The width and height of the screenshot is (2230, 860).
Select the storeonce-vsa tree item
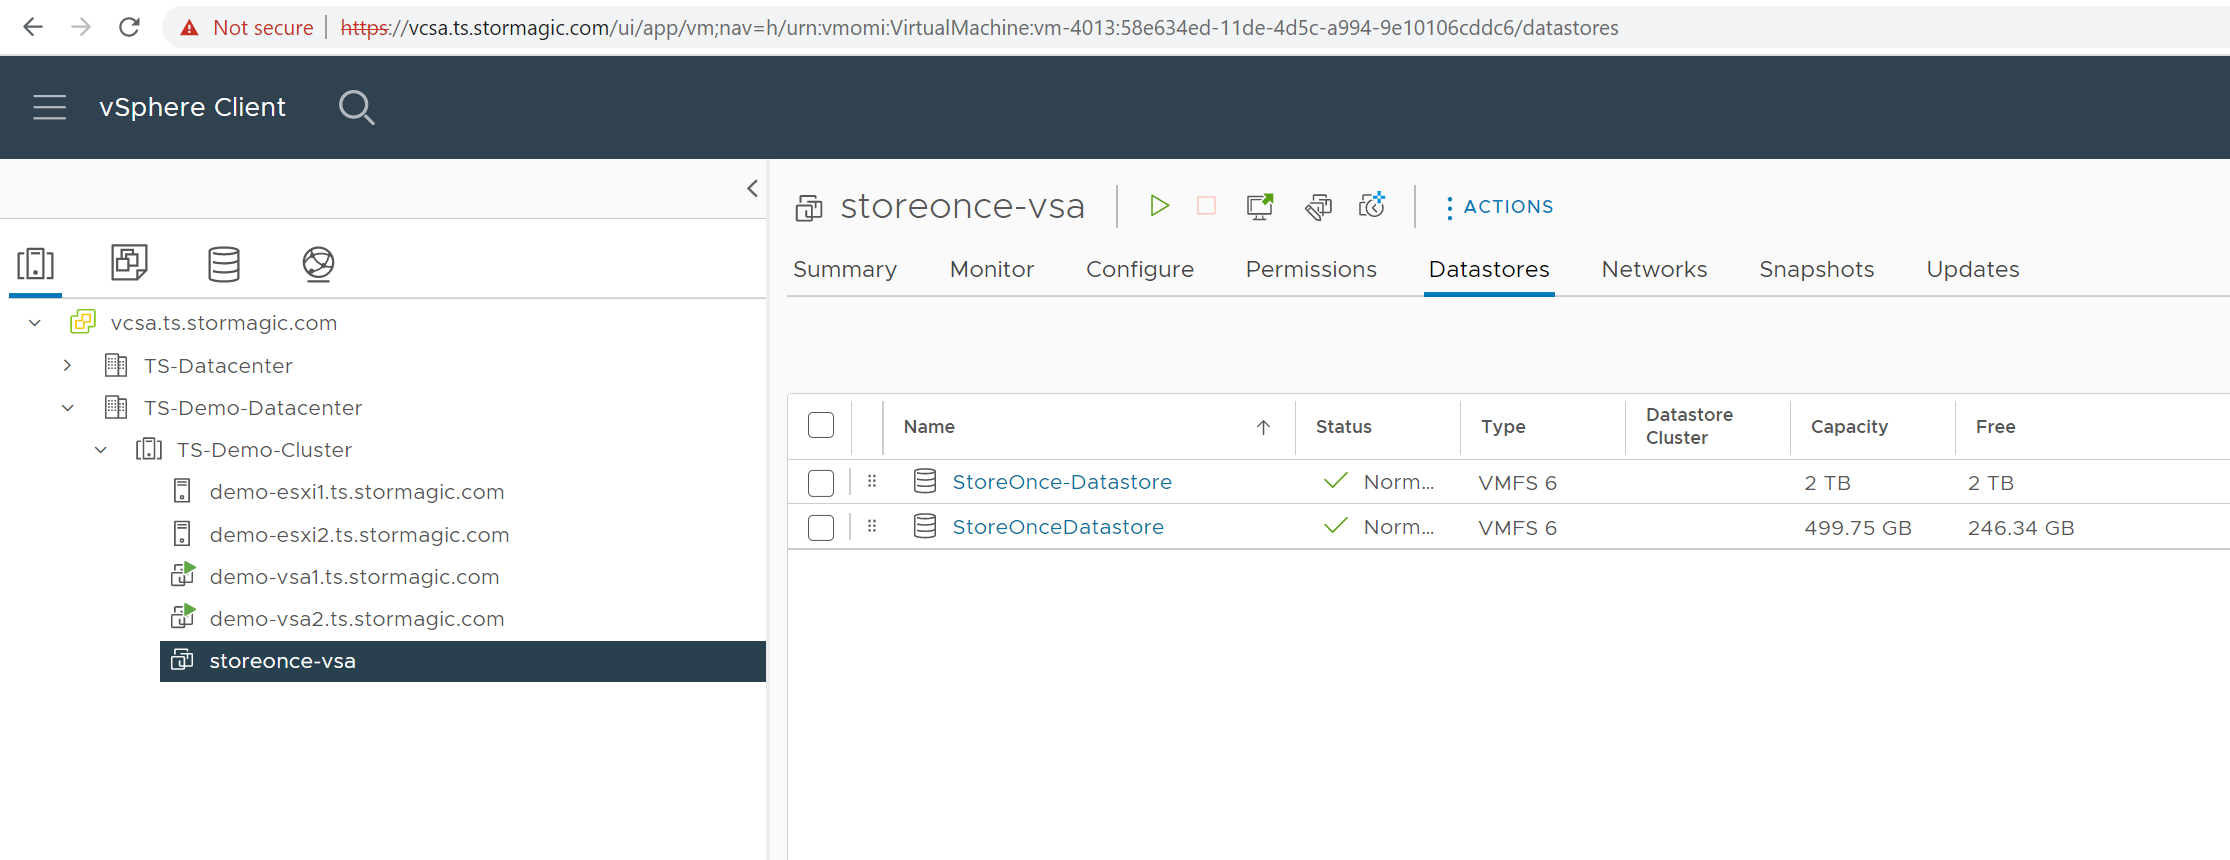pyautogui.click(x=462, y=661)
